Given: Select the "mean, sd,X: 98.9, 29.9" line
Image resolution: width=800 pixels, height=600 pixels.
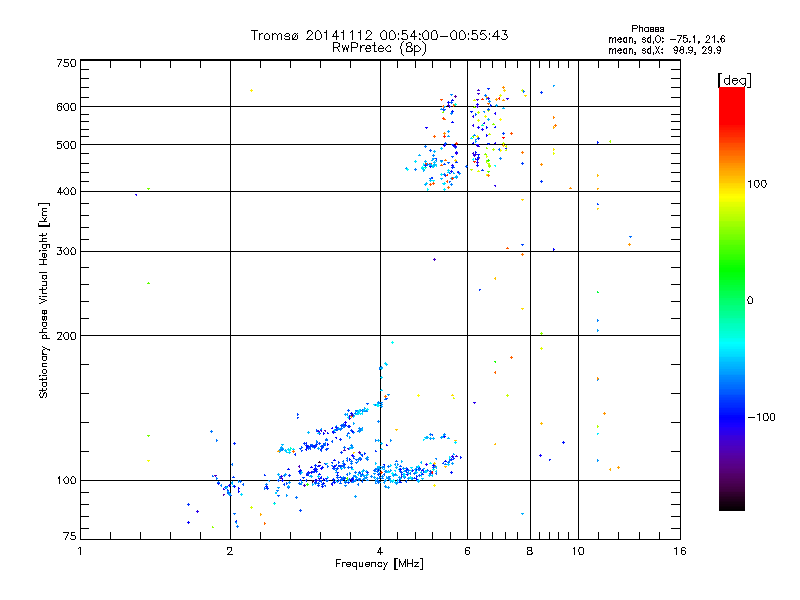Looking at the screenshot, I should [x=664, y=50].
